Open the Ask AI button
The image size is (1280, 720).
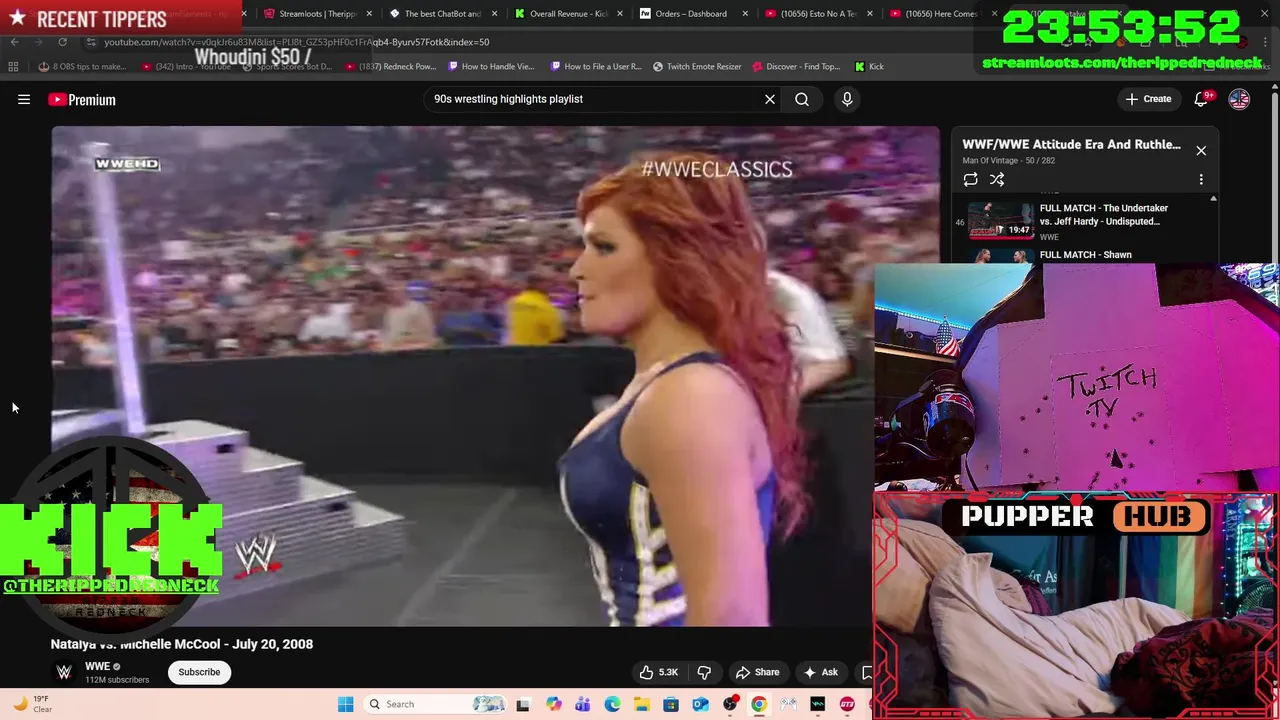[821, 672]
